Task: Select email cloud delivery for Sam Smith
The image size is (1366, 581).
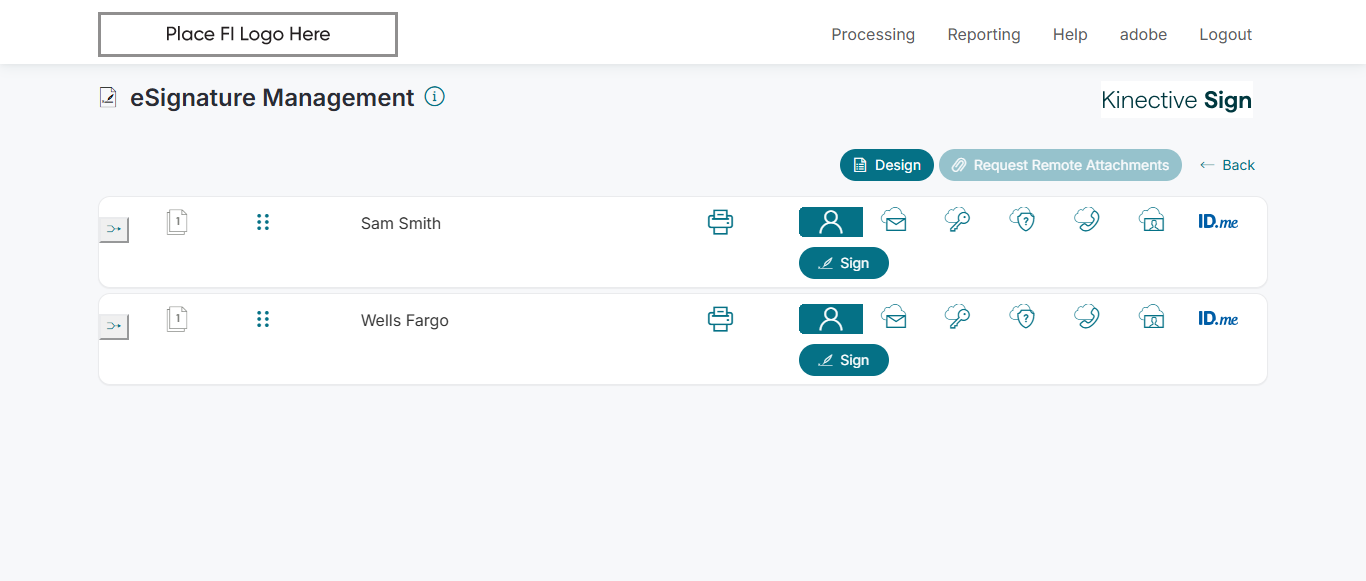Action: (894, 221)
